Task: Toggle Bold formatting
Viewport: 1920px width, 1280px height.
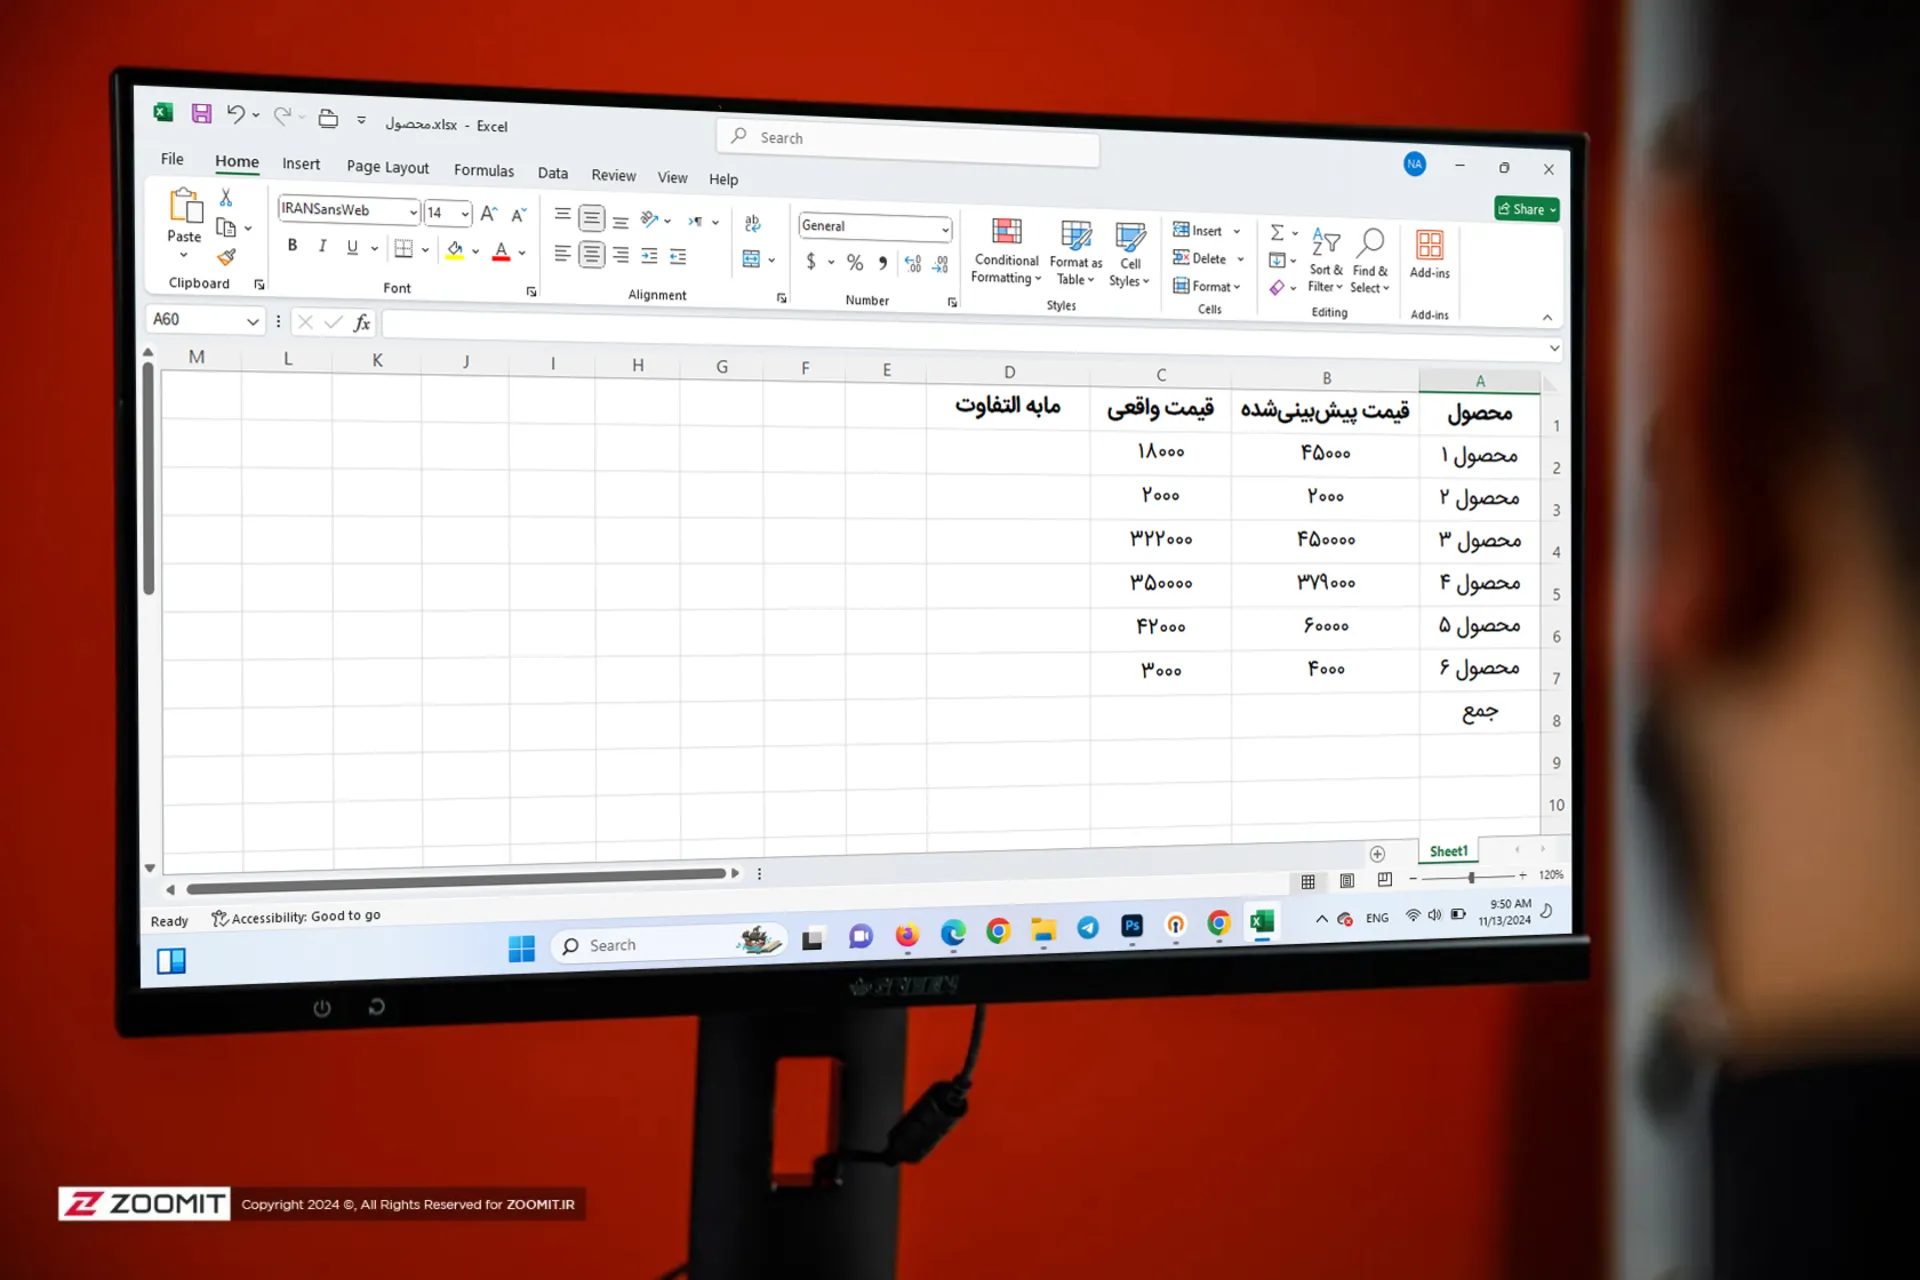Action: (292, 245)
